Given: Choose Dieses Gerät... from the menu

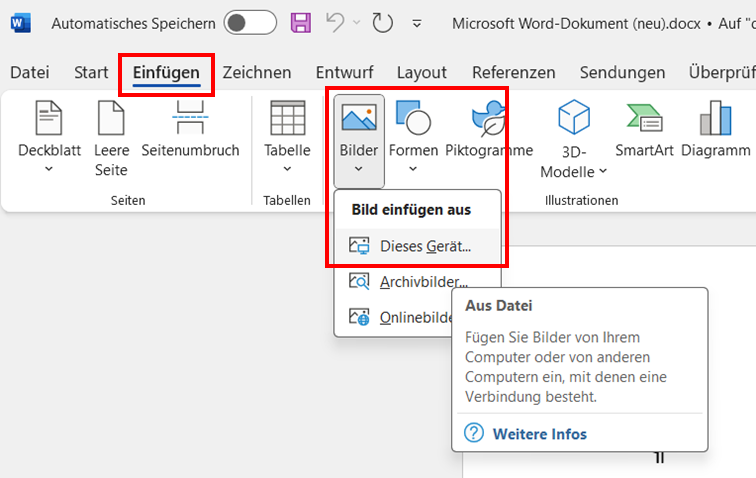Looking at the screenshot, I should pos(418,246).
